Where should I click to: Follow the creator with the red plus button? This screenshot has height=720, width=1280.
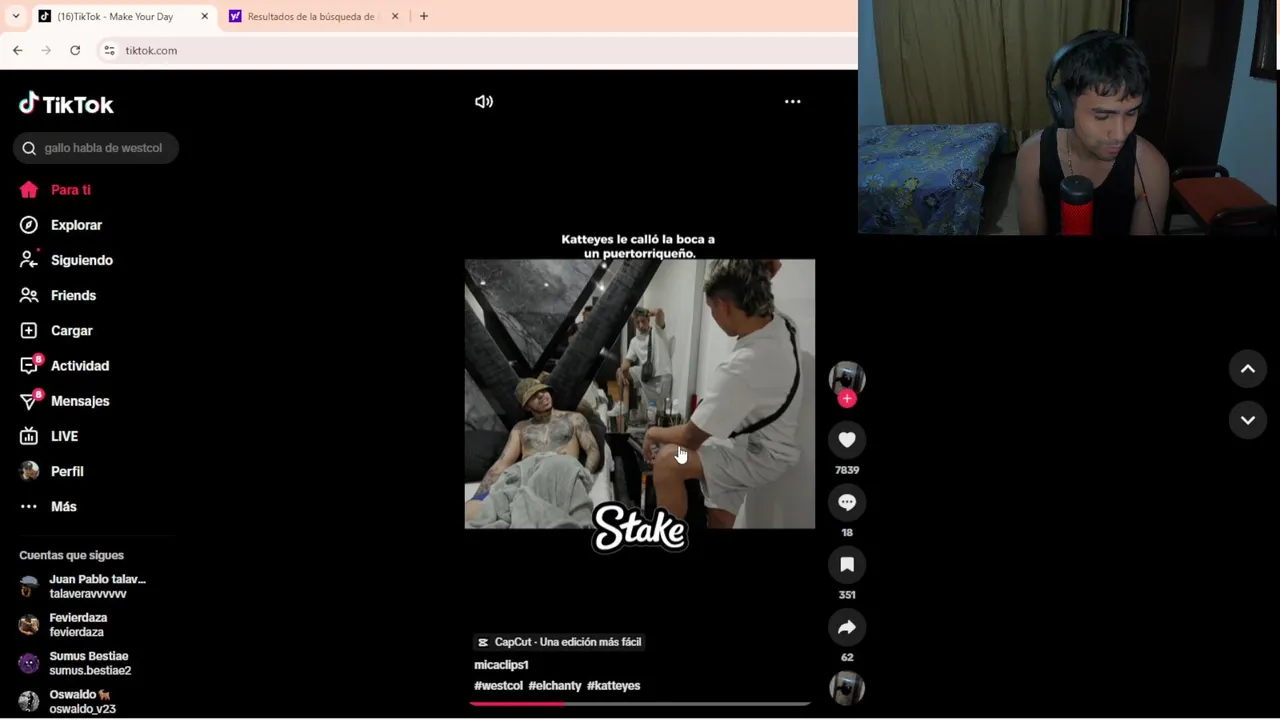(x=847, y=399)
